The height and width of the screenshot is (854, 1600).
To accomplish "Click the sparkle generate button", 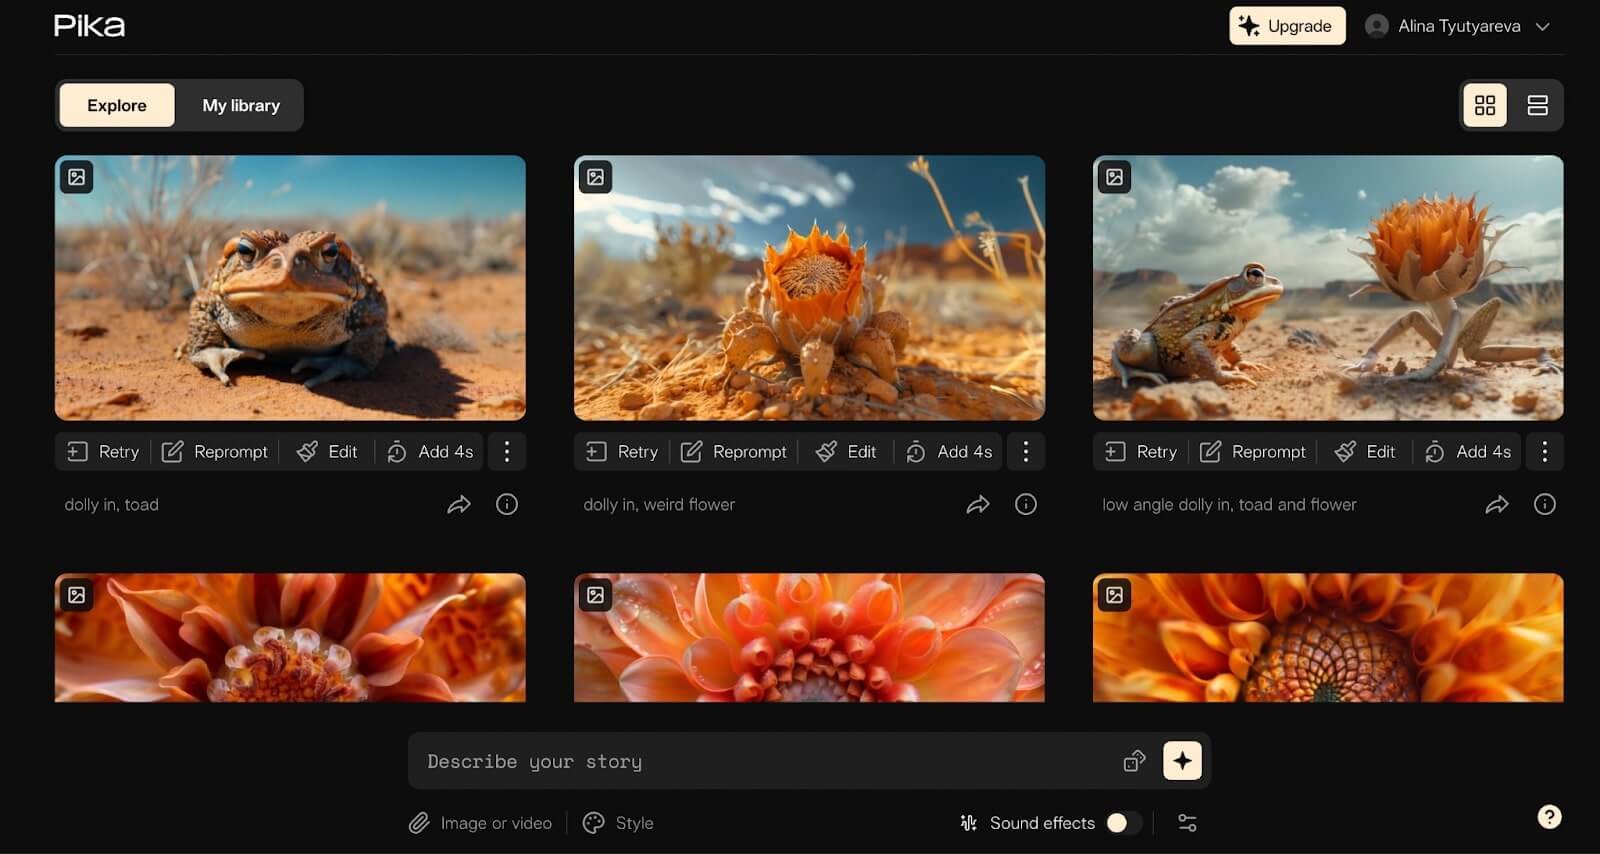I will pyautogui.click(x=1182, y=761).
